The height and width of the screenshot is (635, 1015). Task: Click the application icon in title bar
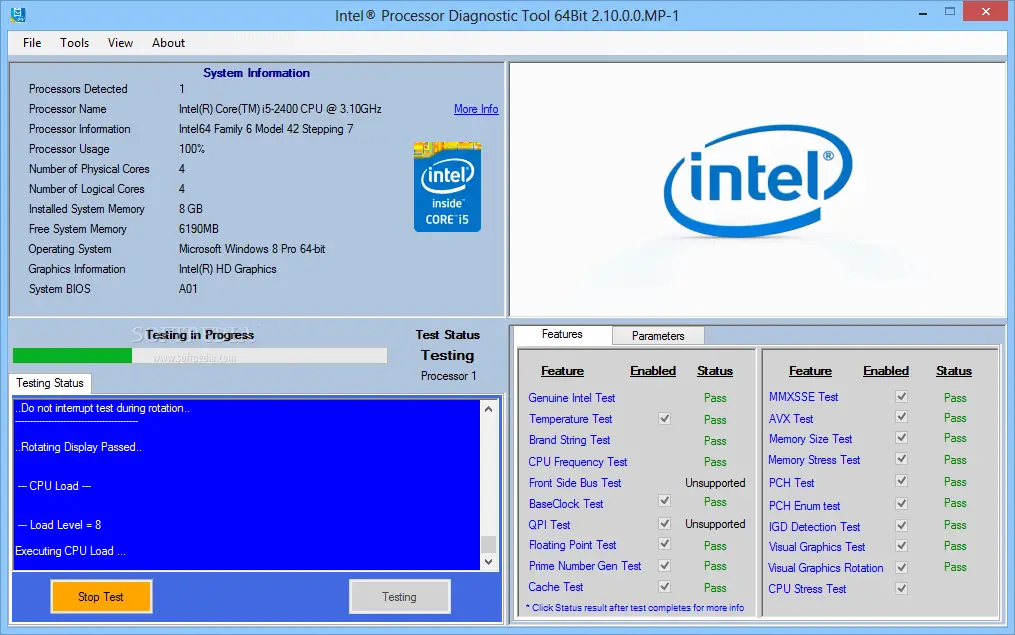point(17,14)
